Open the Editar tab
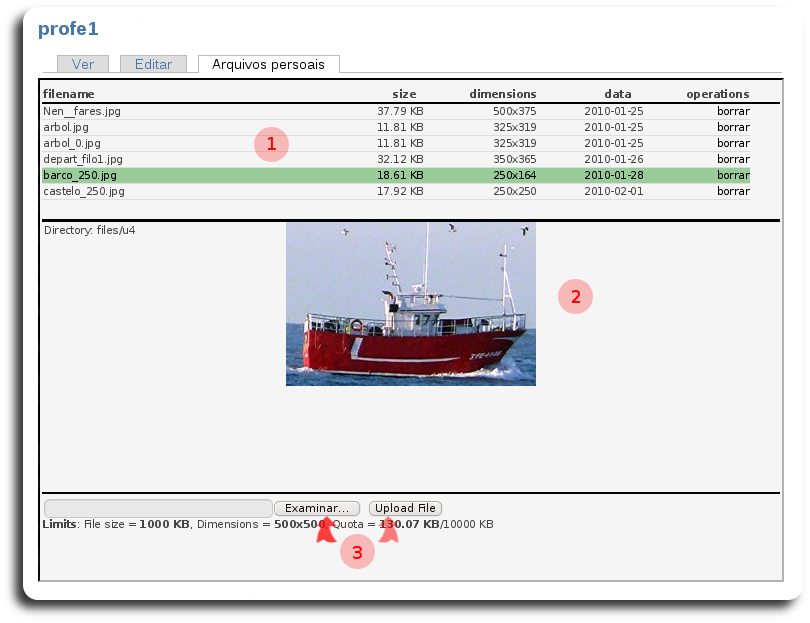This screenshot has height=623, width=810. click(153, 64)
